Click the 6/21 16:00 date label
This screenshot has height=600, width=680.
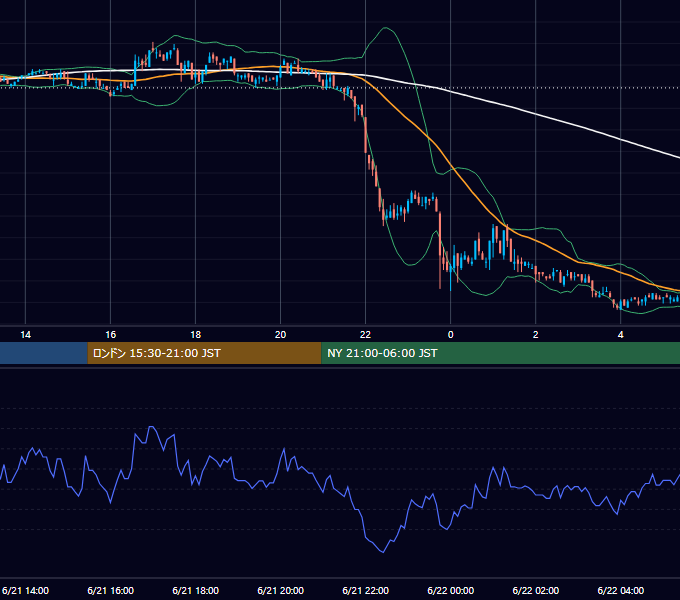point(111,590)
